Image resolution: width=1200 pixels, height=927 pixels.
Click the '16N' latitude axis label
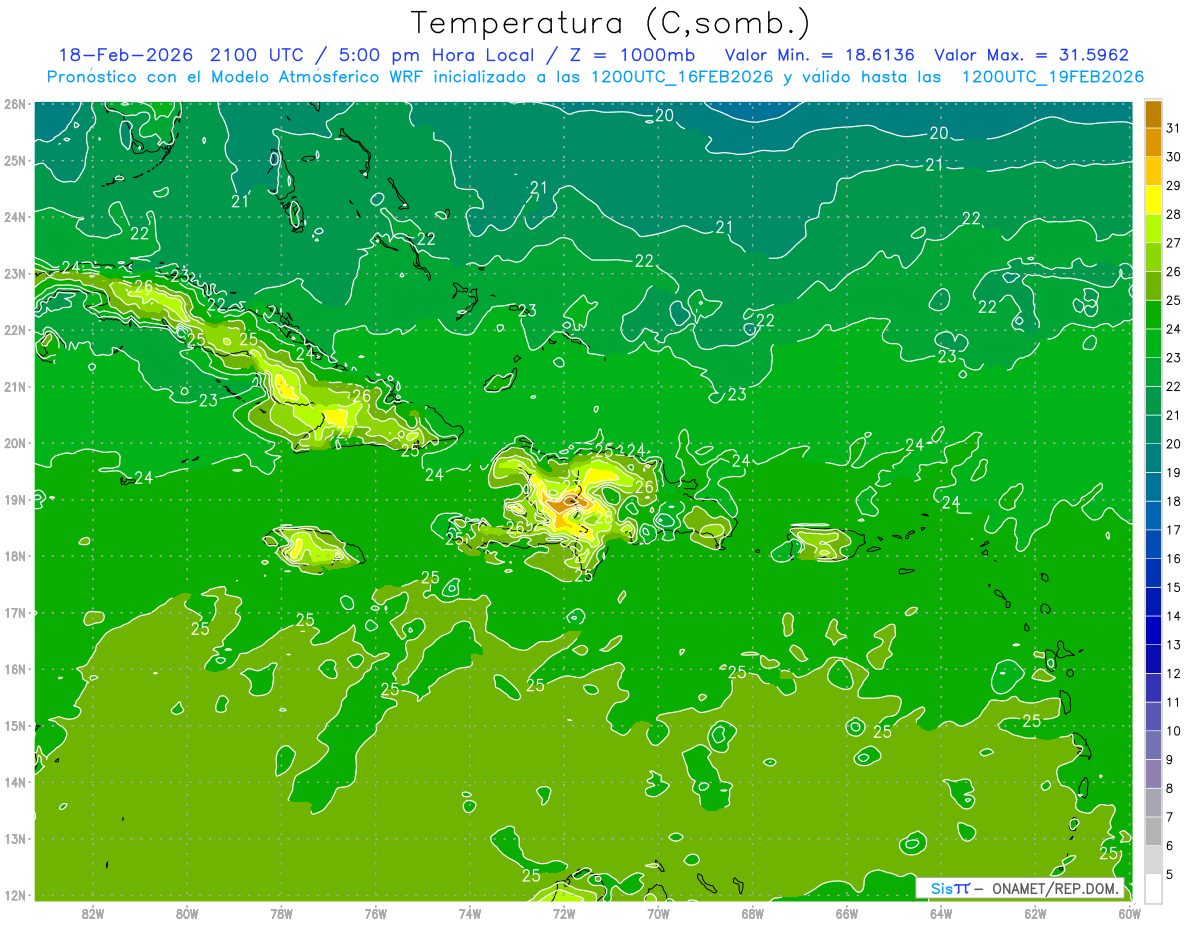click(14, 669)
